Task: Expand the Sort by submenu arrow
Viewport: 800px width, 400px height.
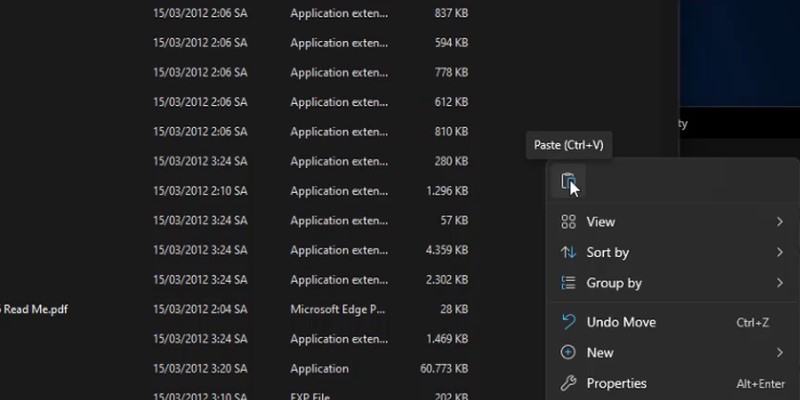Action: [x=780, y=253]
